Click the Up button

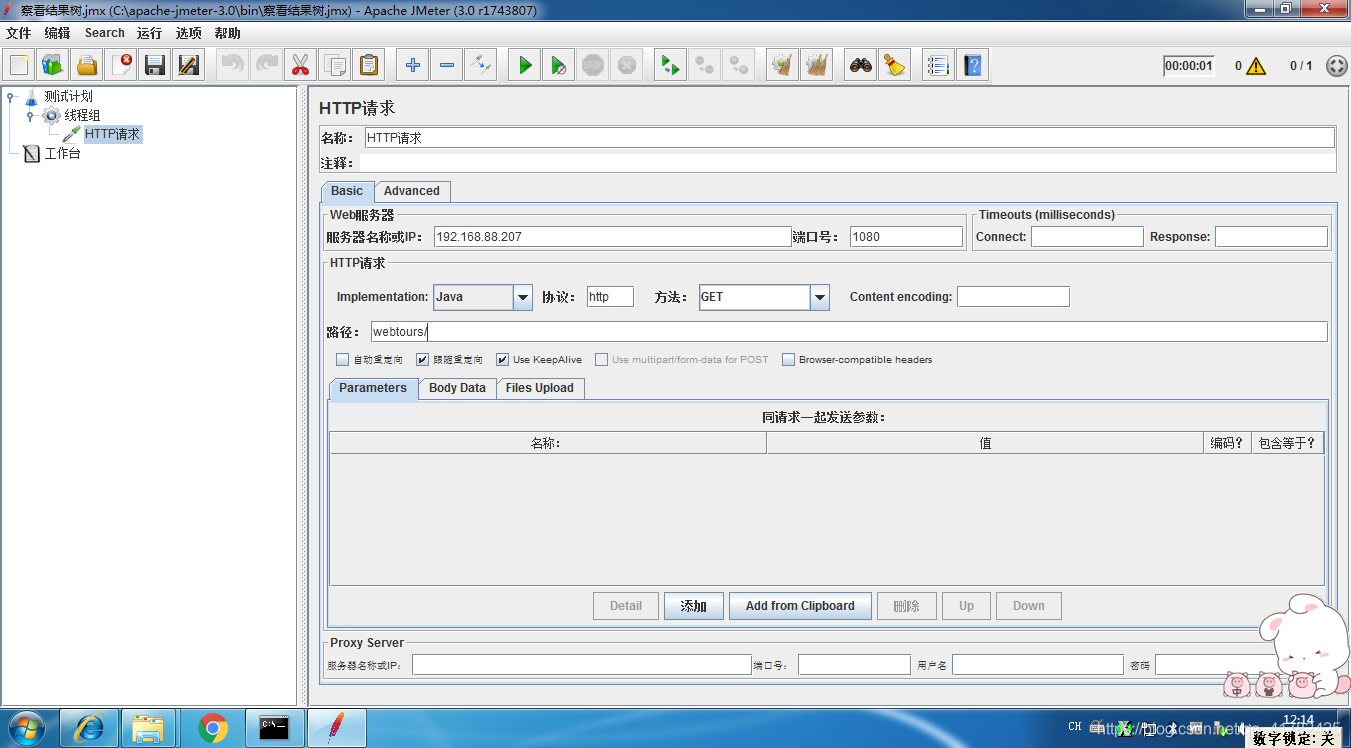tap(966, 606)
